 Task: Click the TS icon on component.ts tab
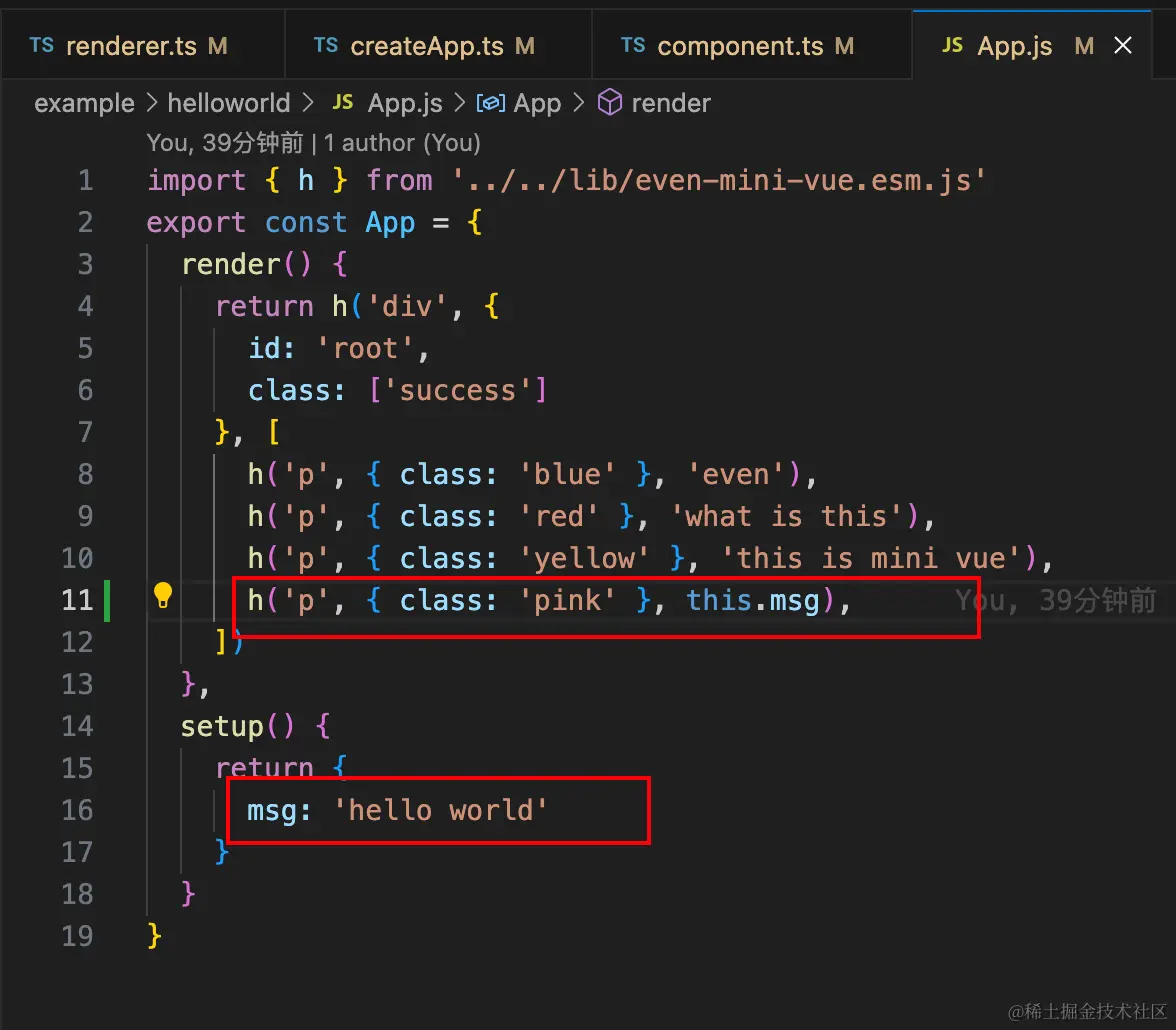633,46
